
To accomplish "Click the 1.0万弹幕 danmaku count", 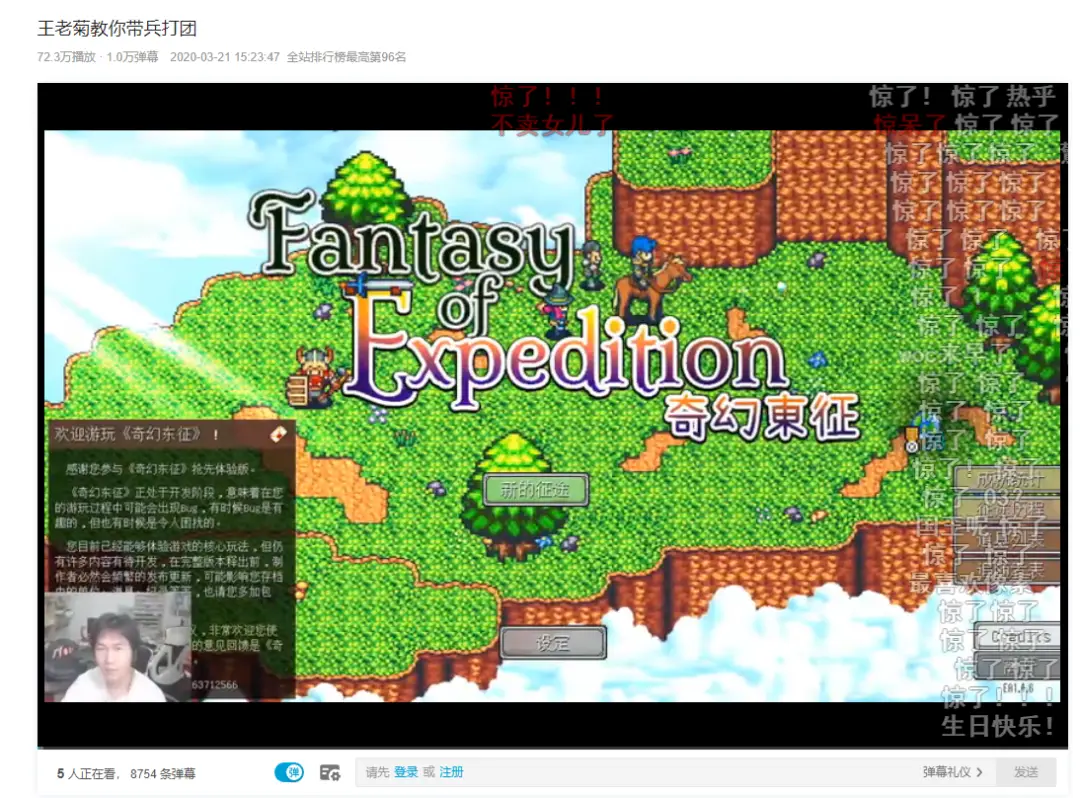I will [x=132, y=56].
